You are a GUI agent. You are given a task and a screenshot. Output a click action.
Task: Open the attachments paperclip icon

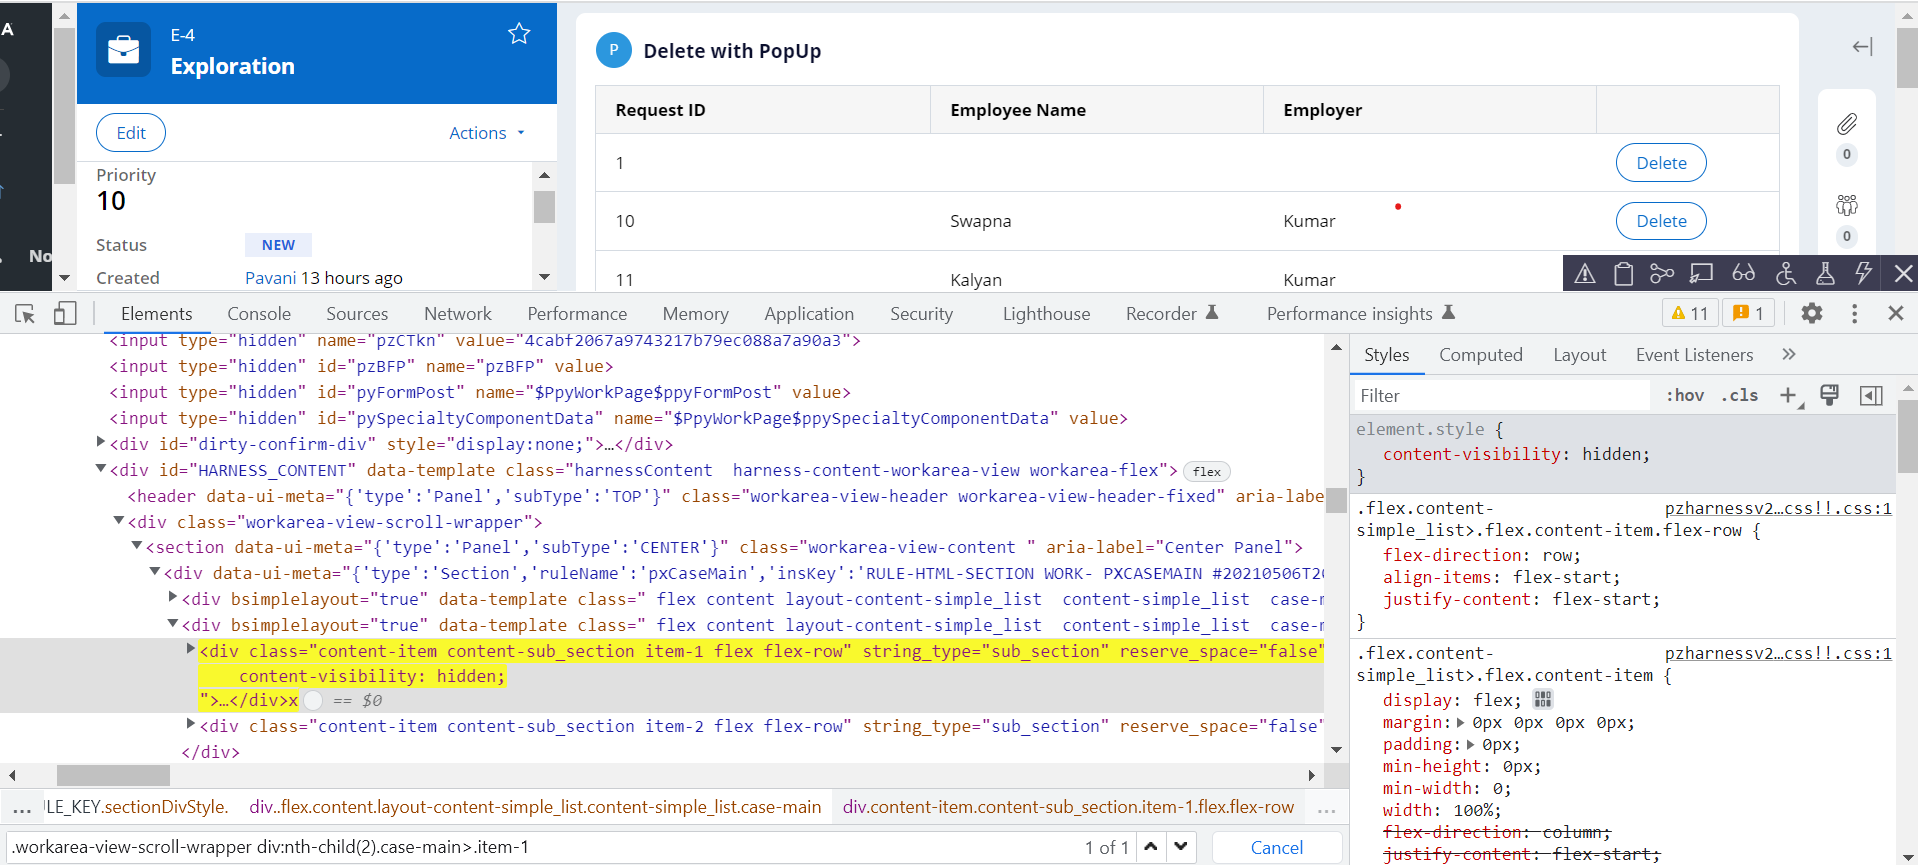1847,124
